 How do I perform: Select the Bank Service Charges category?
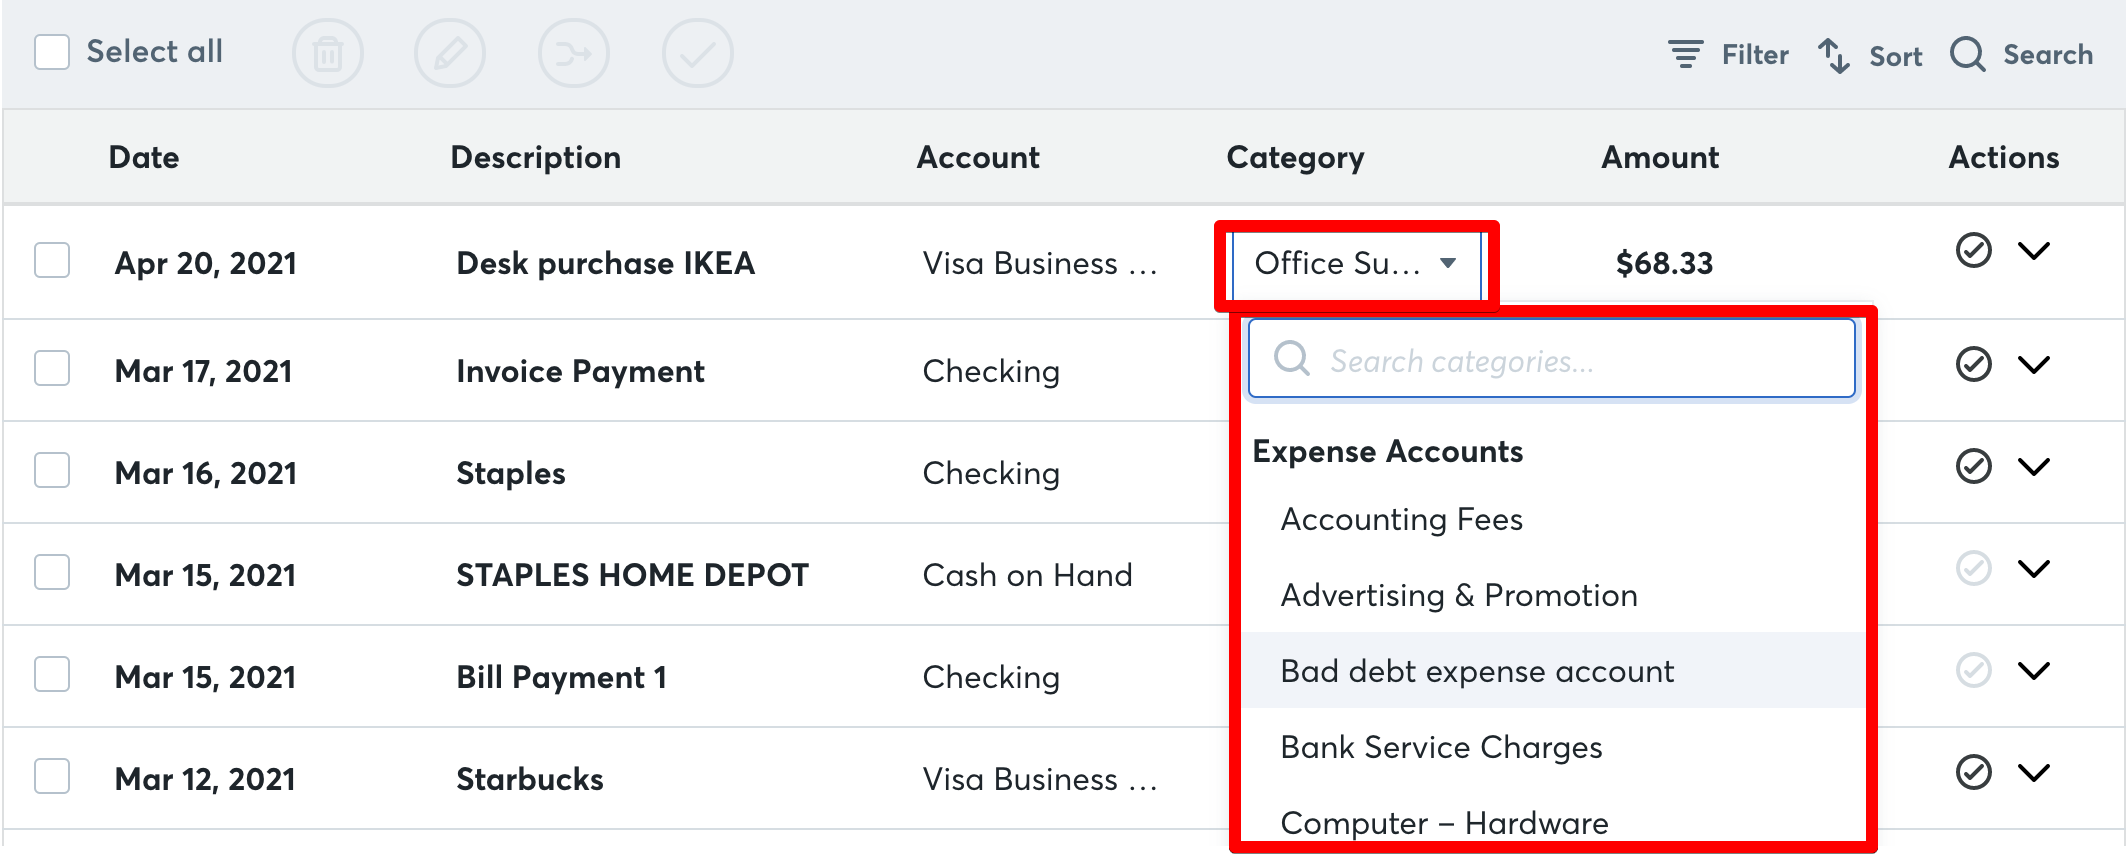(1442, 747)
